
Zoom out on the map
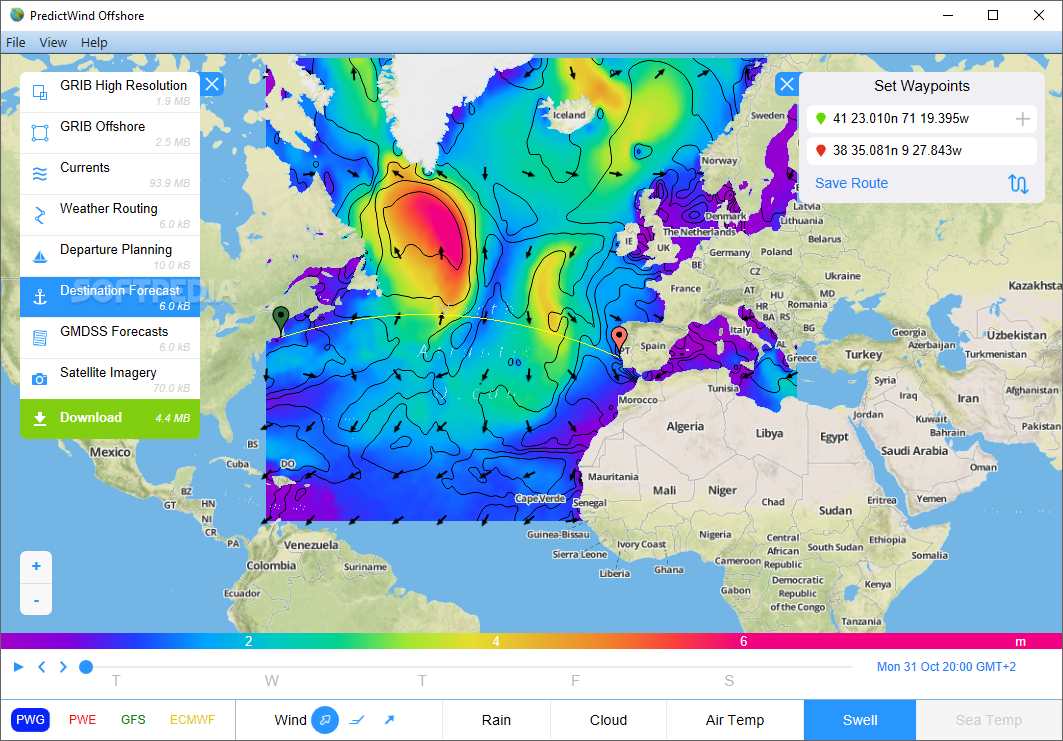(36, 599)
